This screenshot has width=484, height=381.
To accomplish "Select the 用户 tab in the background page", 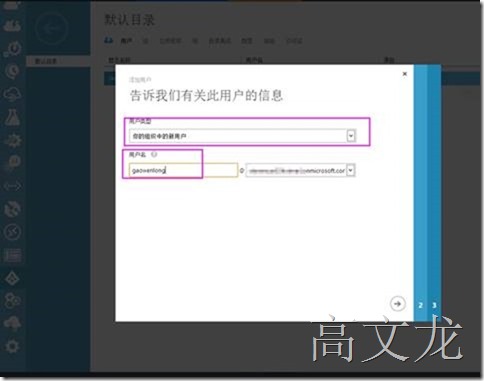I will pos(126,41).
